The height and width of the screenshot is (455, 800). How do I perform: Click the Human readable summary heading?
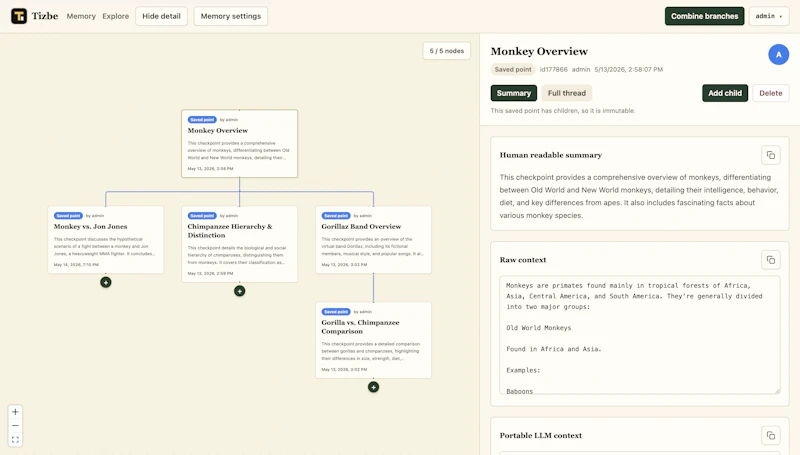[551, 155]
